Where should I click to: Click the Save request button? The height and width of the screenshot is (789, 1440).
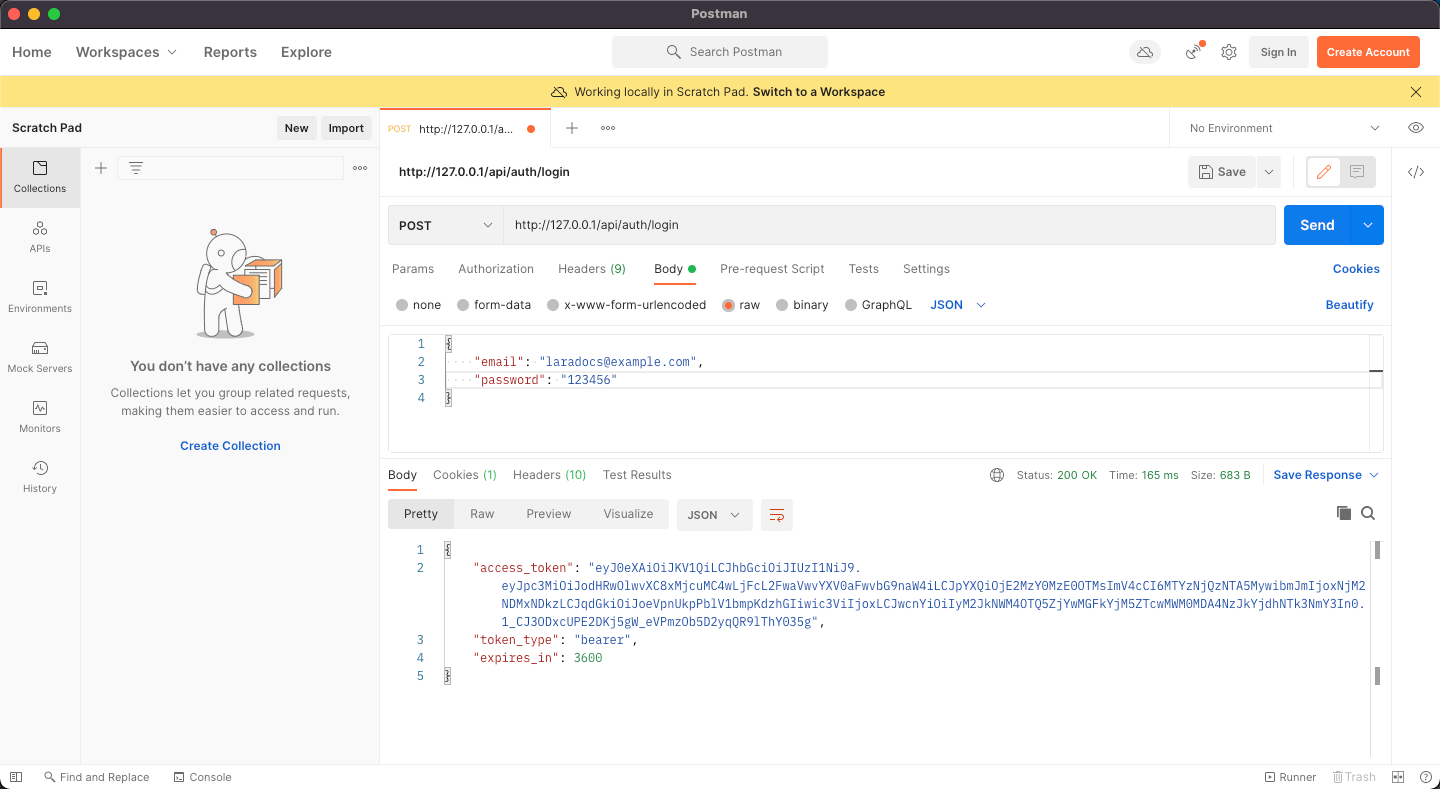coord(1222,172)
